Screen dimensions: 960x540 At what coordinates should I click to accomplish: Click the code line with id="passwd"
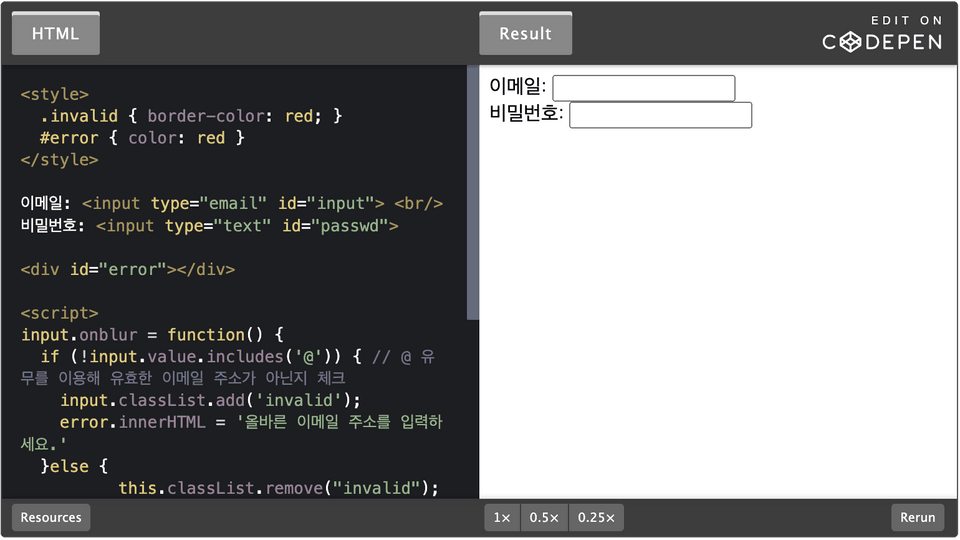[209, 226]
